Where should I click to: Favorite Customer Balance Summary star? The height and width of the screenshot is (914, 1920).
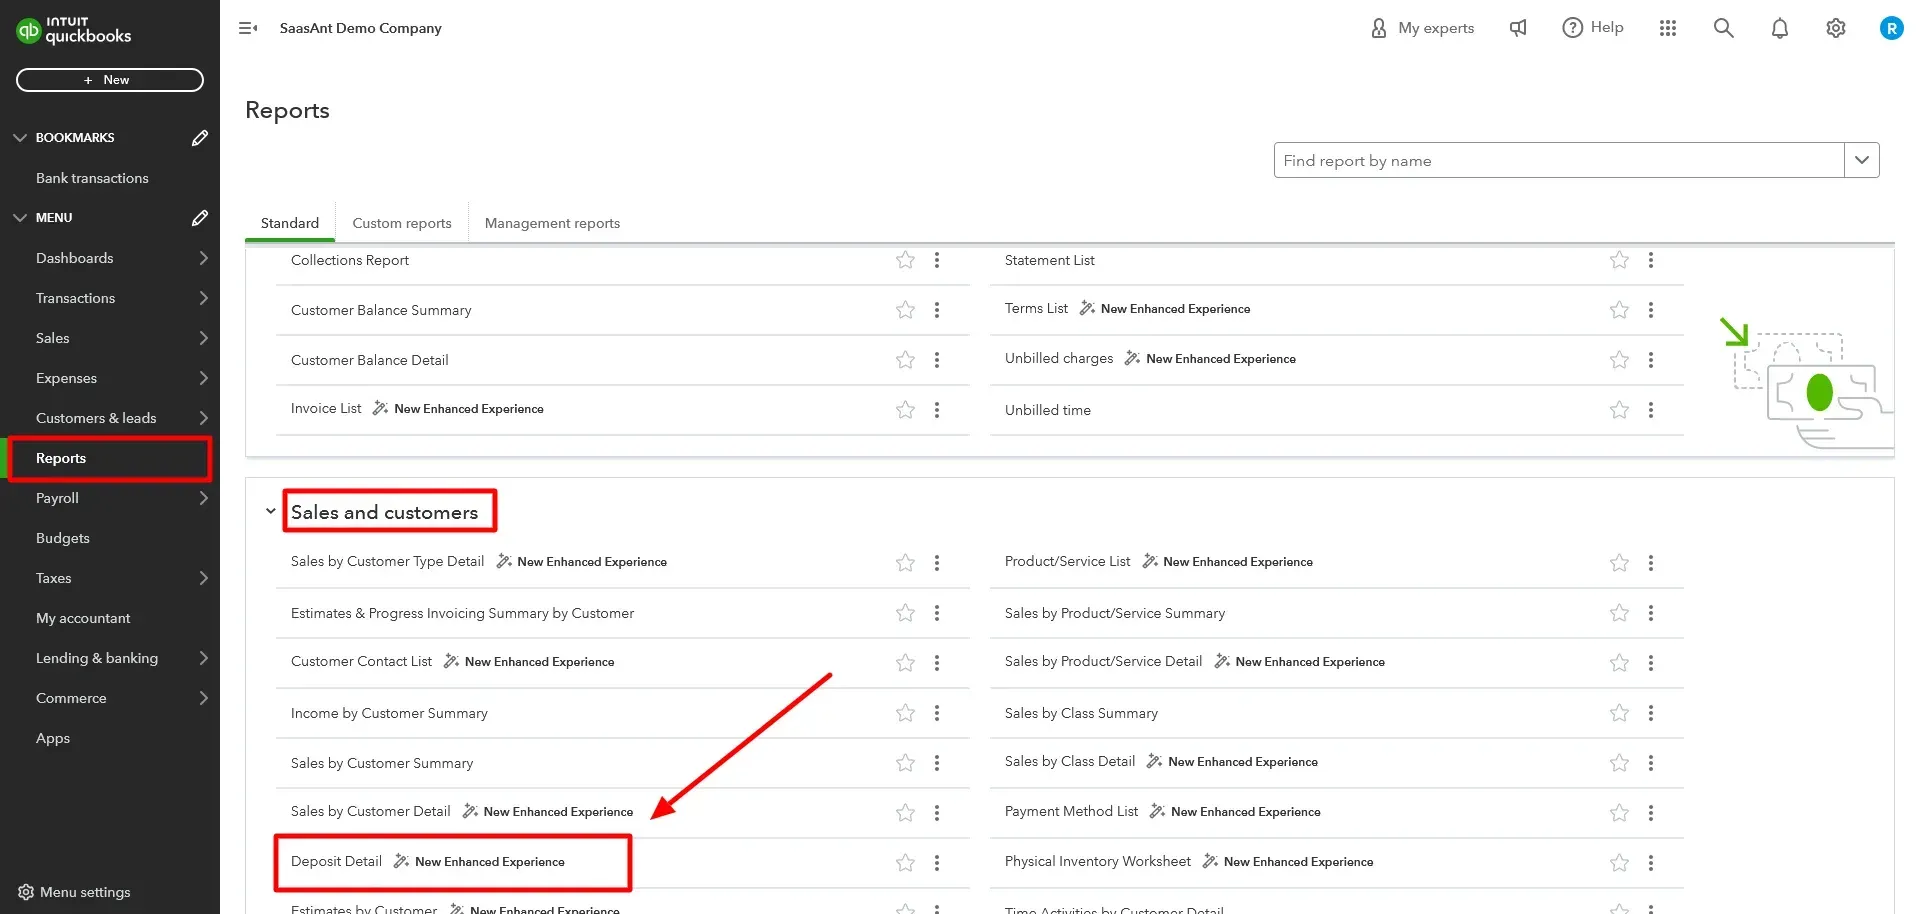(905, 310)
